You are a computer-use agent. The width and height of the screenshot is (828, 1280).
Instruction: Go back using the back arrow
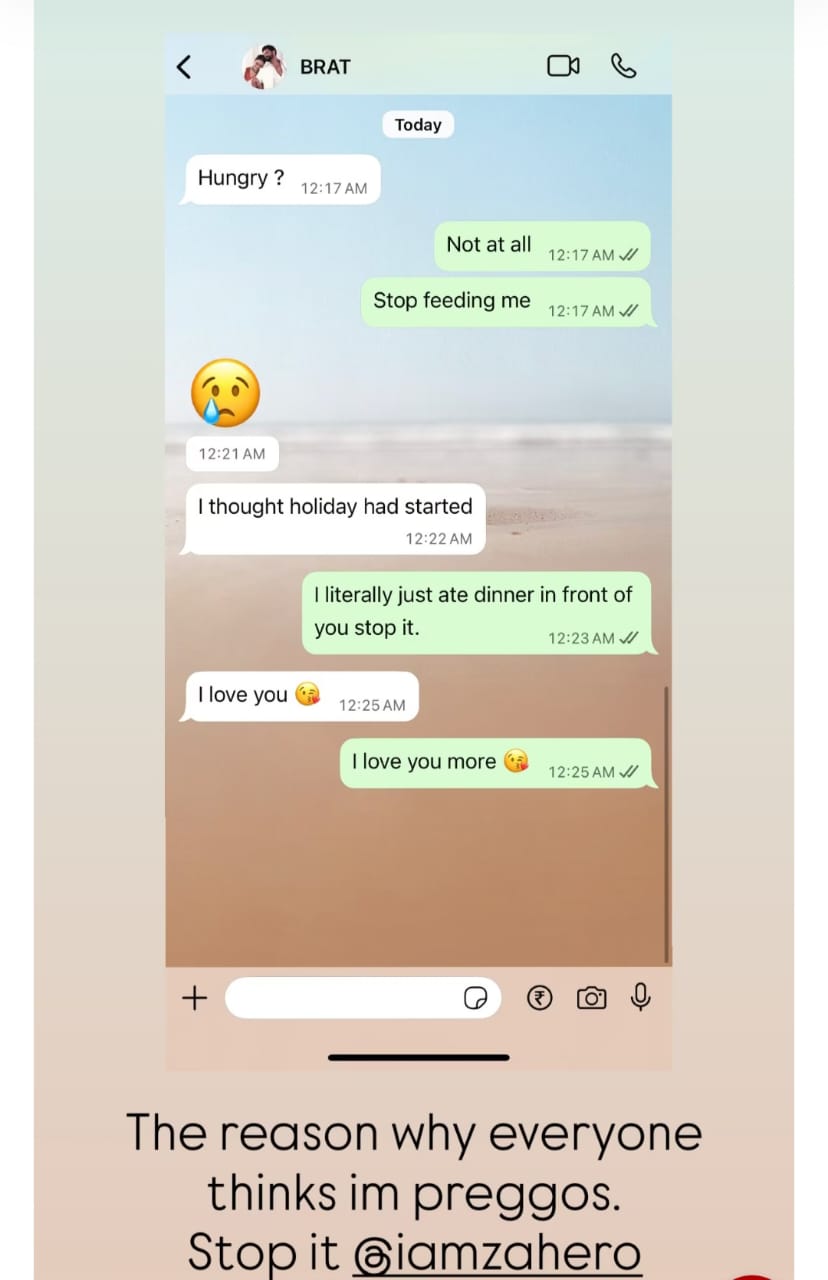[x=183, y=67]
